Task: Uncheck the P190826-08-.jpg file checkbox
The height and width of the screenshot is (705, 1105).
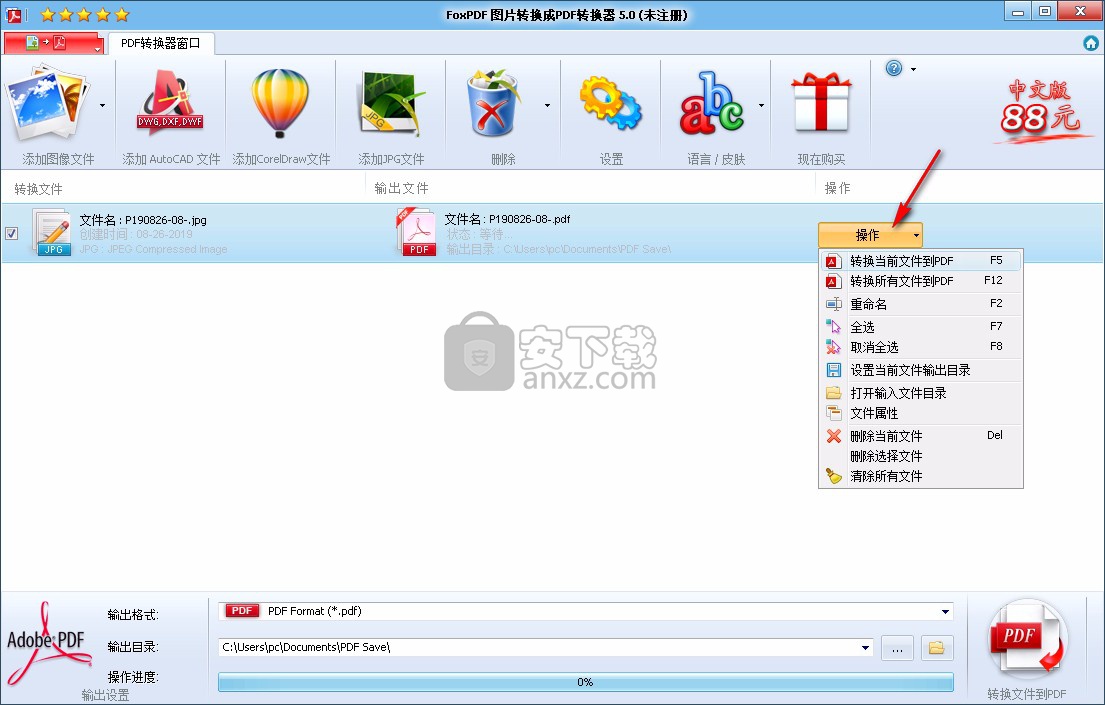Action: (x=11, y=233)
